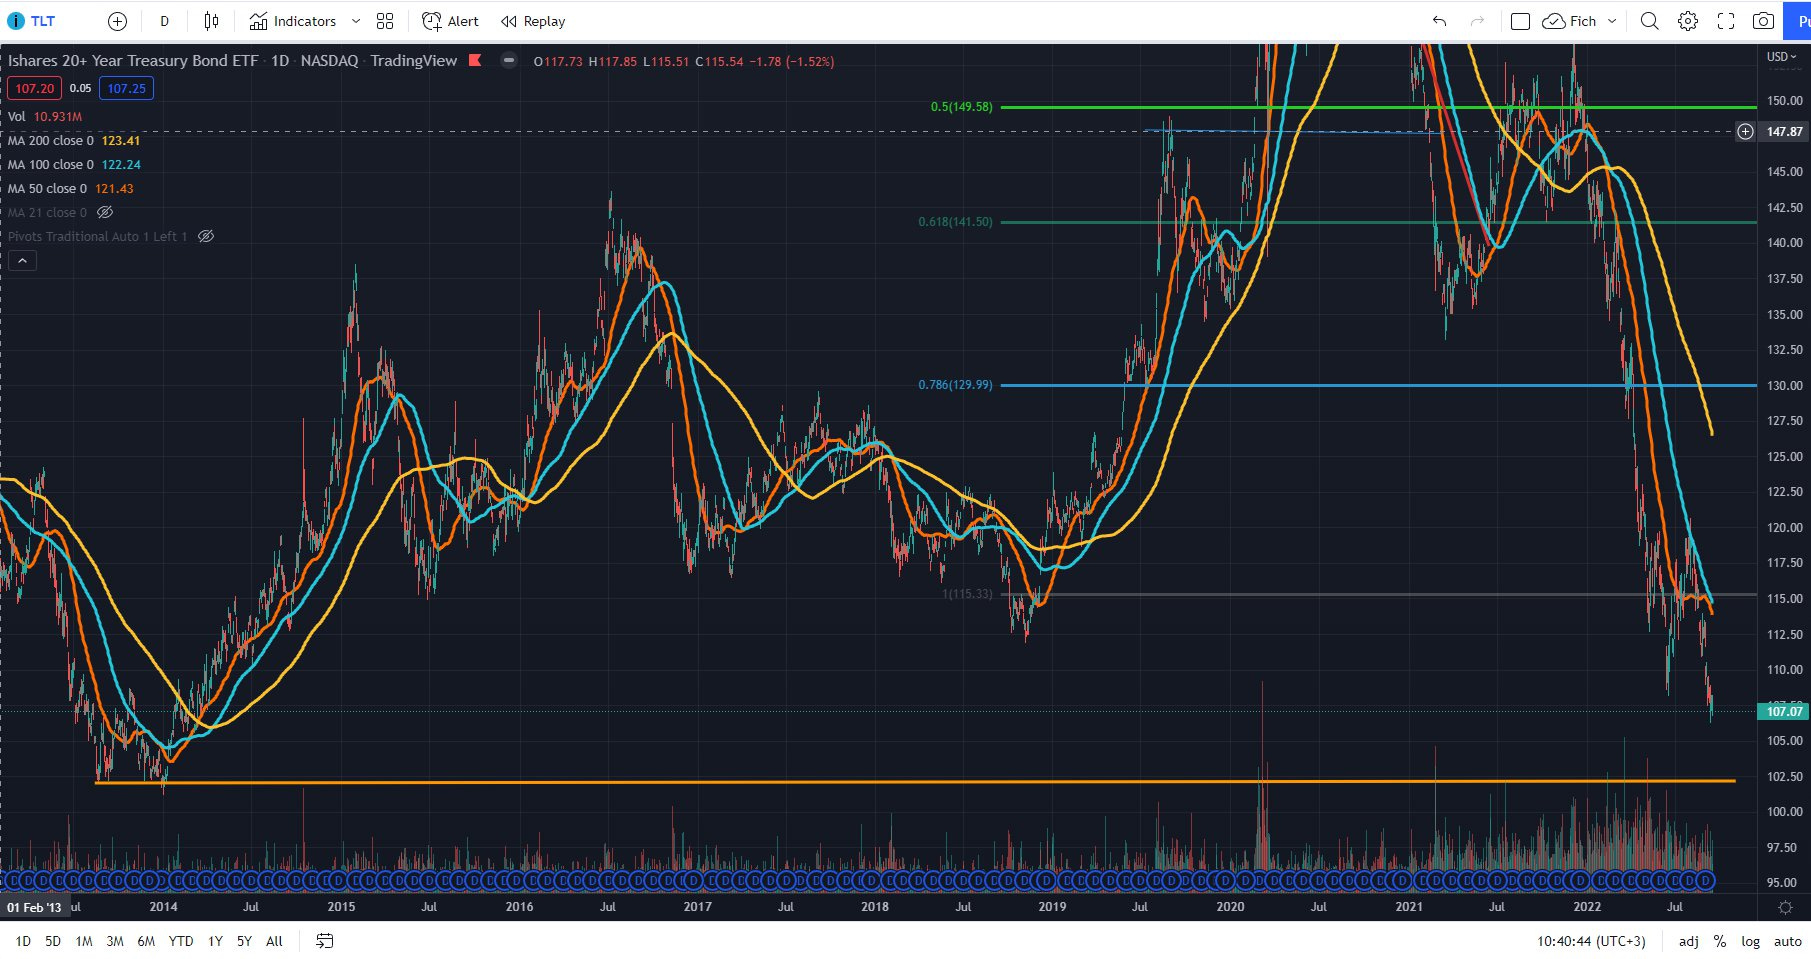
Task: Click the 147.87 crosshair price label
Action: click(x=1784, y=131)
